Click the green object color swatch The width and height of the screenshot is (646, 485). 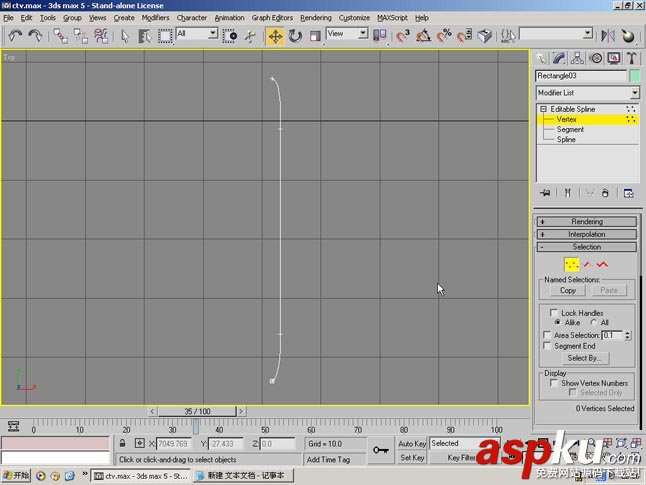(634, 76)
